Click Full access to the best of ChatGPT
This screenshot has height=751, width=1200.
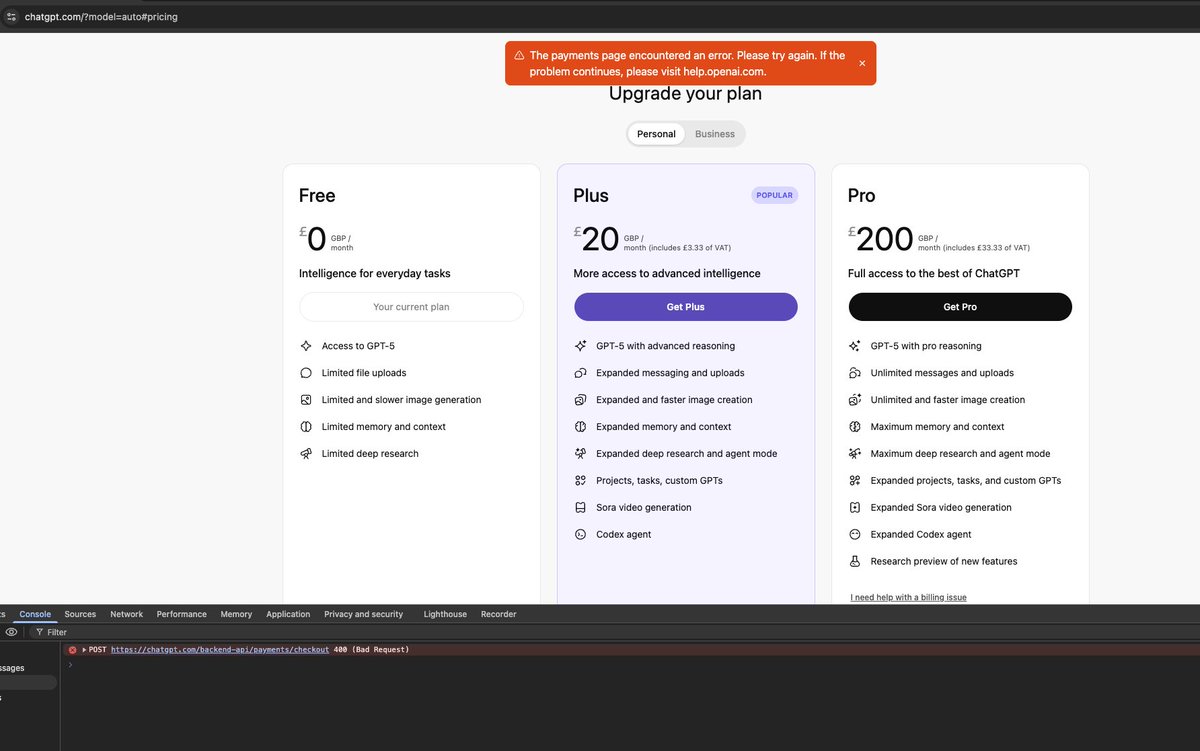coord(934,274)
